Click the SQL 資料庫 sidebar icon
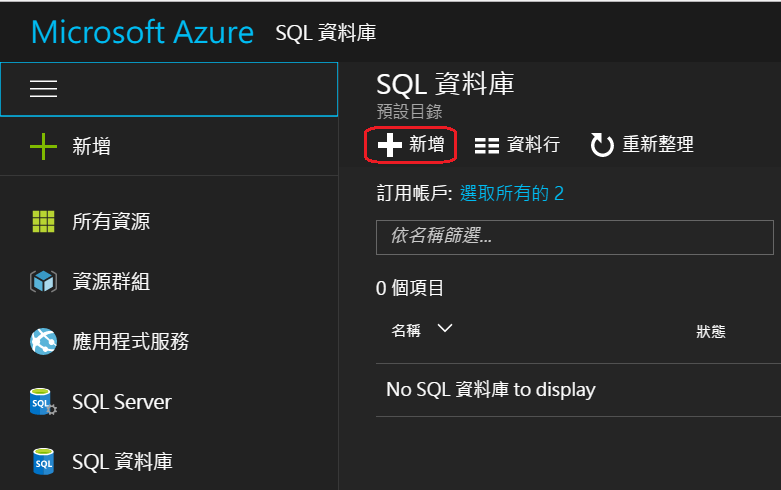The width and height of the screenshot is (781, 490). point(43,462)
